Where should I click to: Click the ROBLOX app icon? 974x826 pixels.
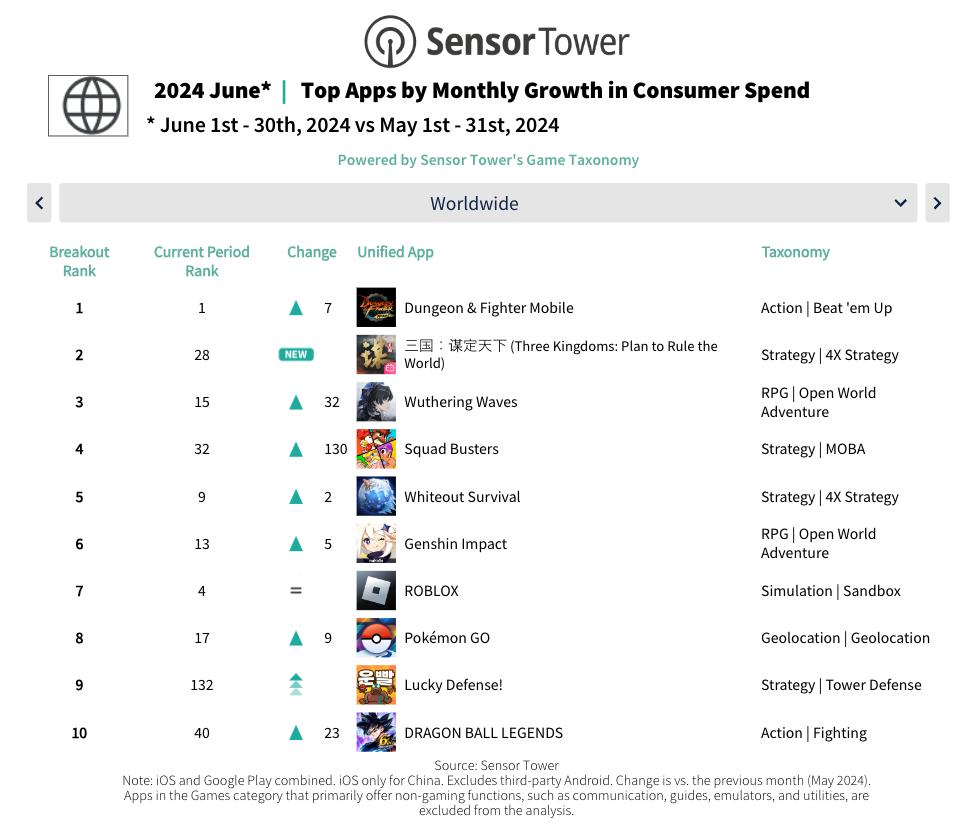tap(376, 591)
